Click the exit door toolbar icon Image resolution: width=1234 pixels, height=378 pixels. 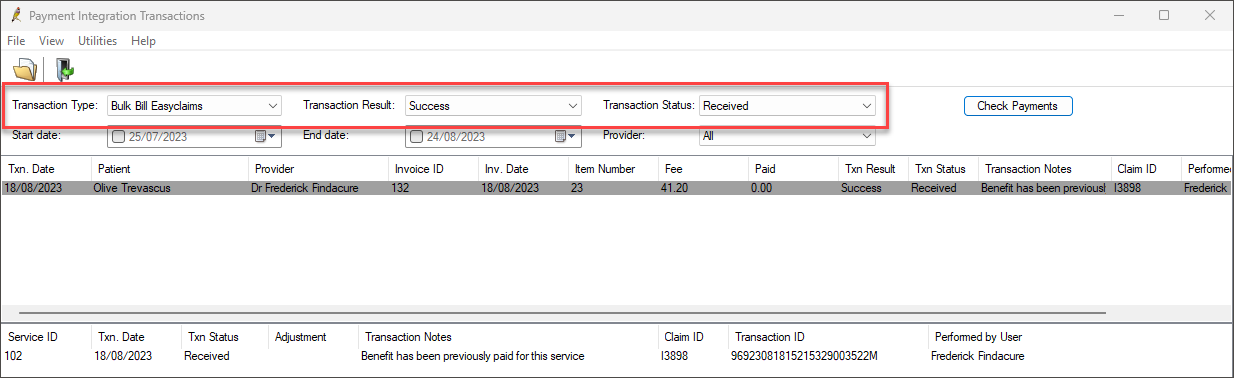(x=65, y=69)
